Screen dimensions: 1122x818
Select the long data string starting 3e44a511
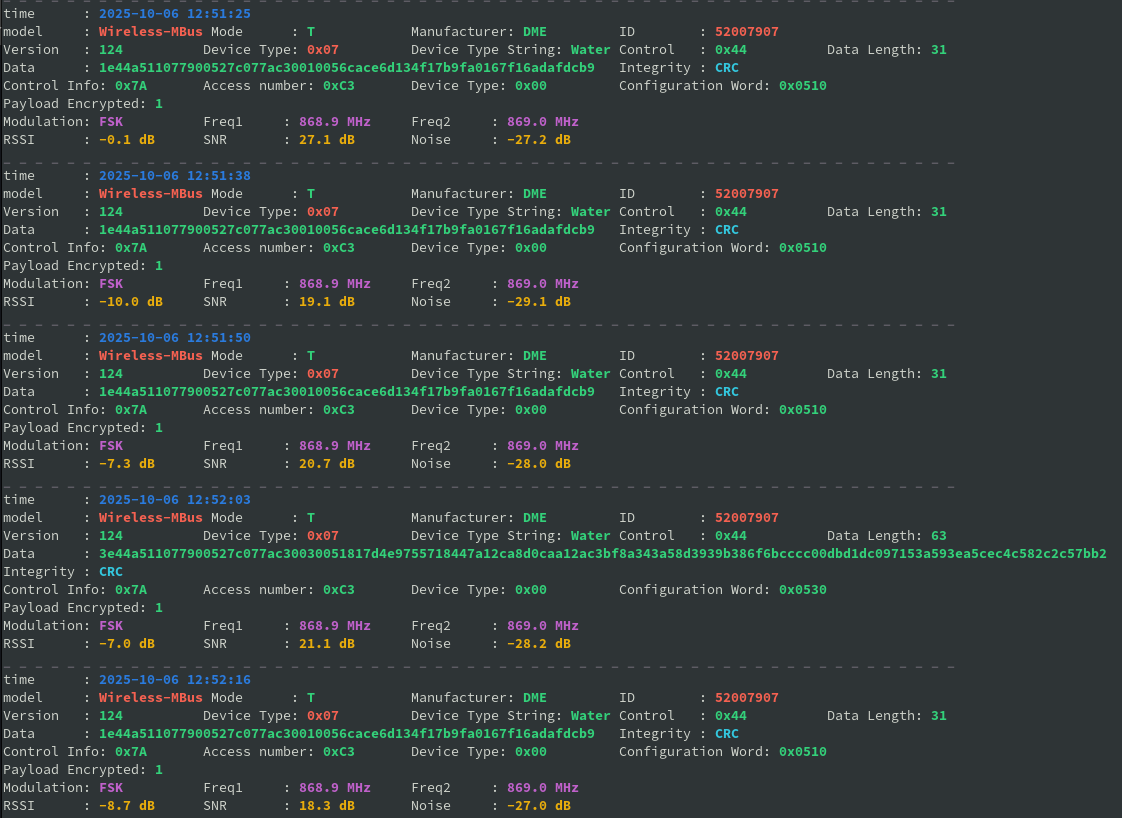[602, 554]
